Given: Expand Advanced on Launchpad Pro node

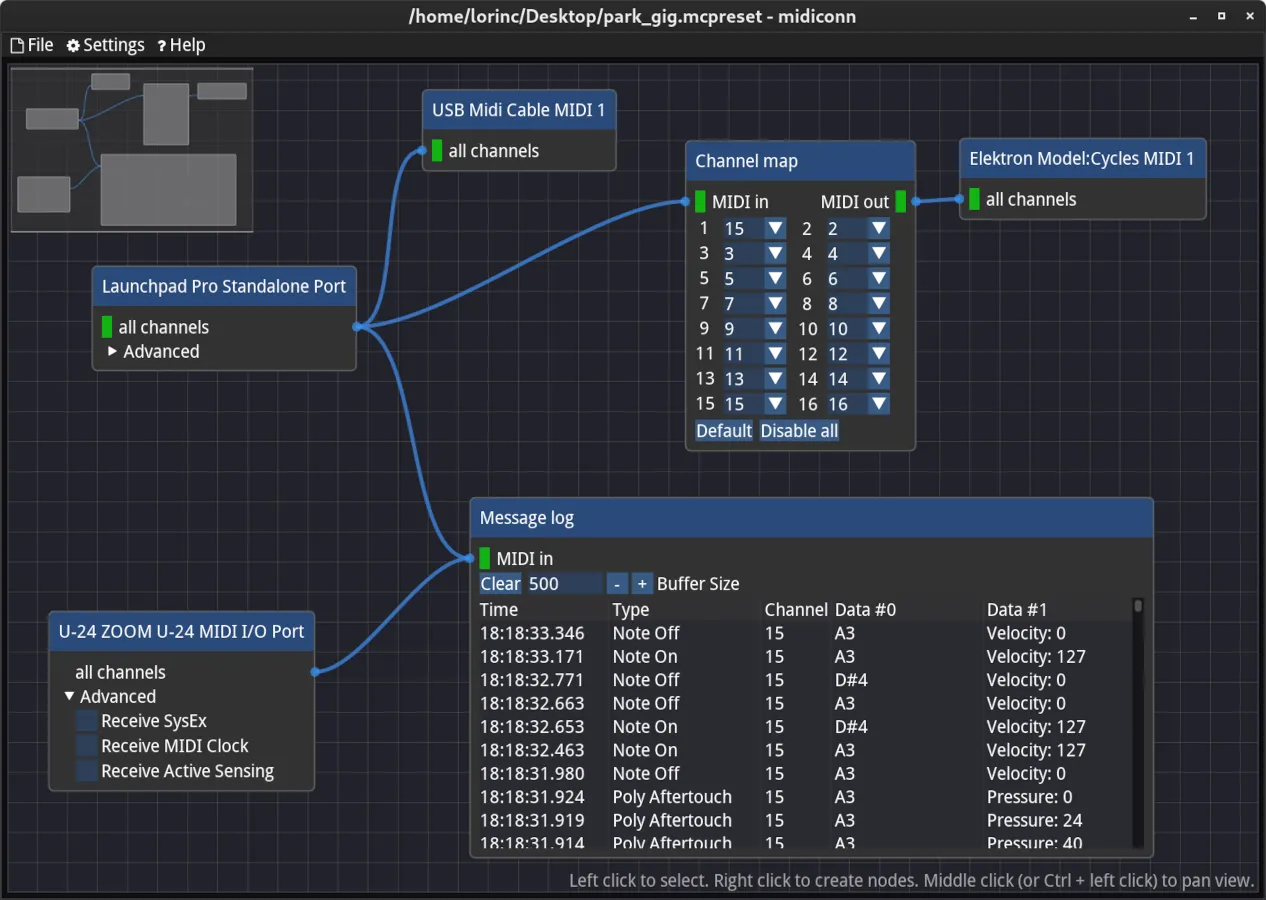Looking at the screenshot, I should 113,352.
